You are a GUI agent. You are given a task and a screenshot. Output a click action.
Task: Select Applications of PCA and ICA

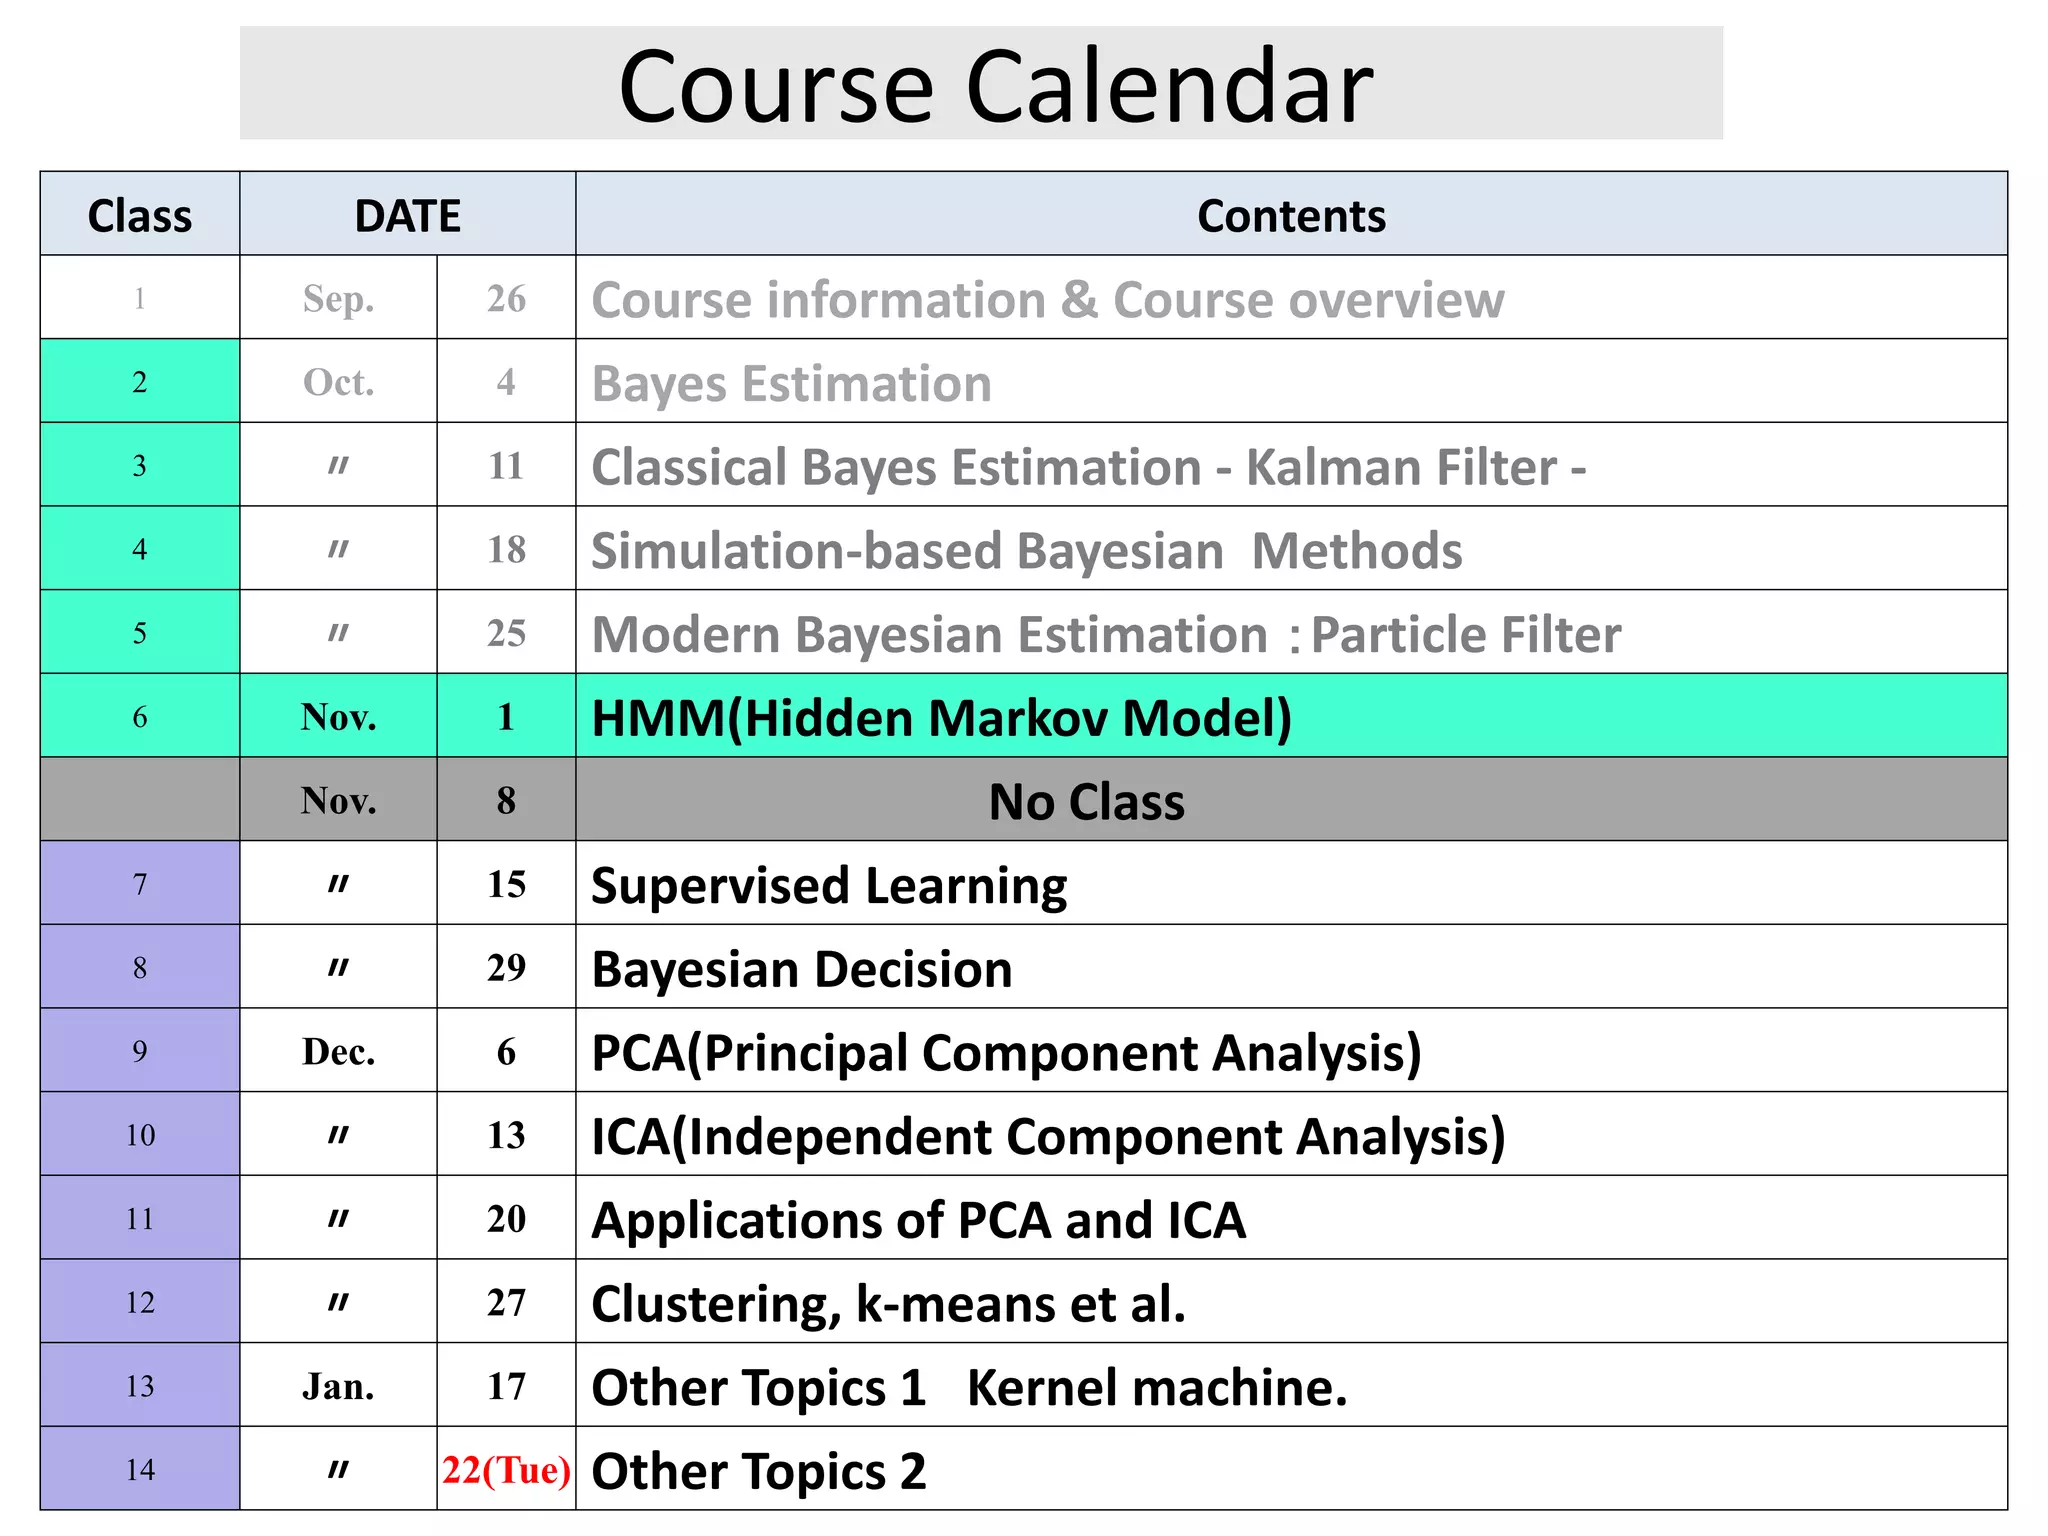pyautogui.click(x=918, y=1220)
